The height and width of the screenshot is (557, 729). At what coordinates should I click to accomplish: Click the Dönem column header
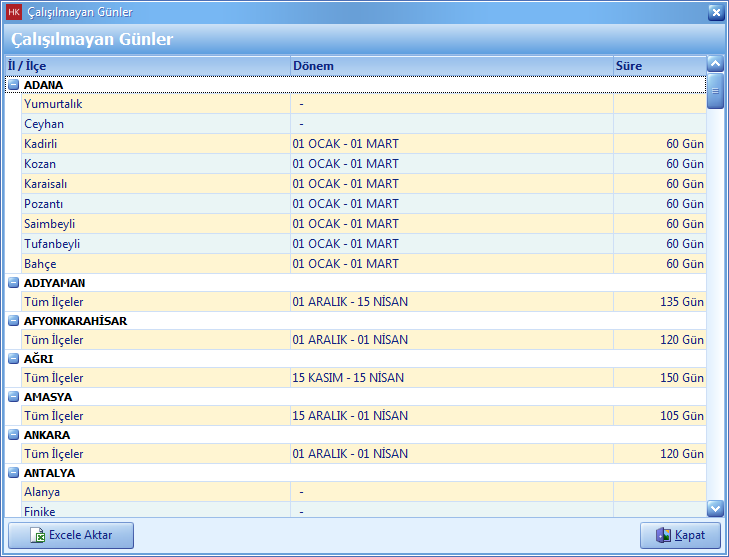point(451,66)
